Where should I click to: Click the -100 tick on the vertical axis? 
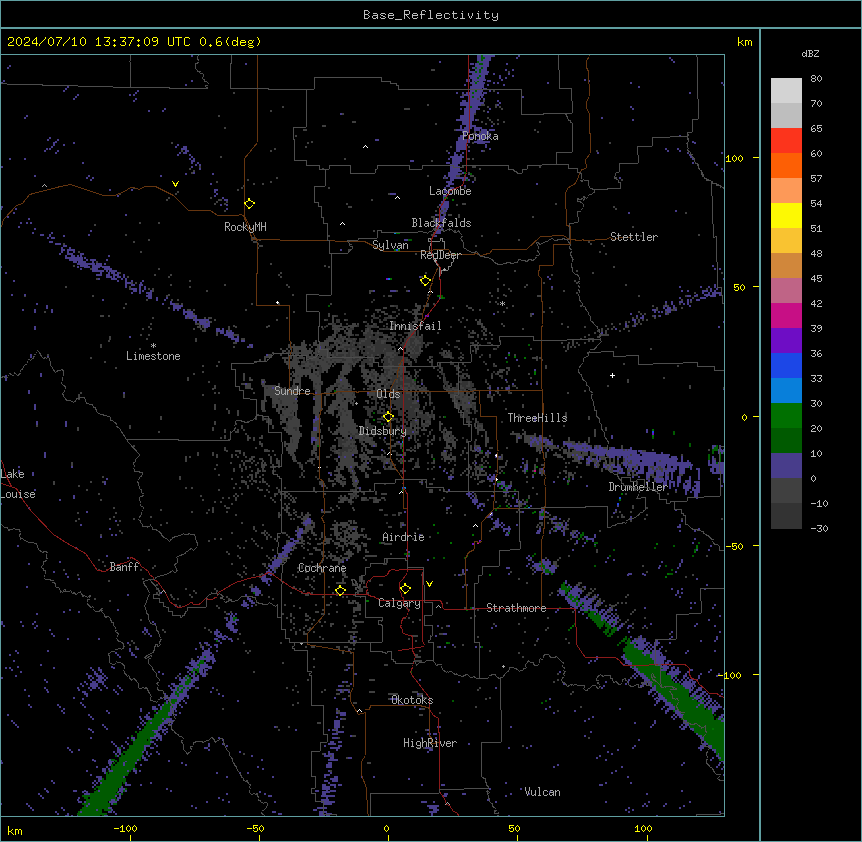click(x=731, y=675)
